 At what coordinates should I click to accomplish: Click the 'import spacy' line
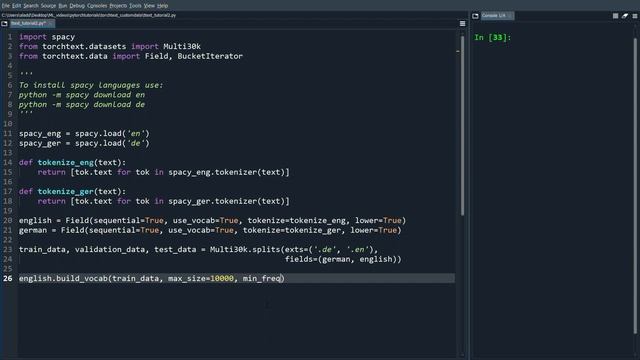(x=47, y=37)
